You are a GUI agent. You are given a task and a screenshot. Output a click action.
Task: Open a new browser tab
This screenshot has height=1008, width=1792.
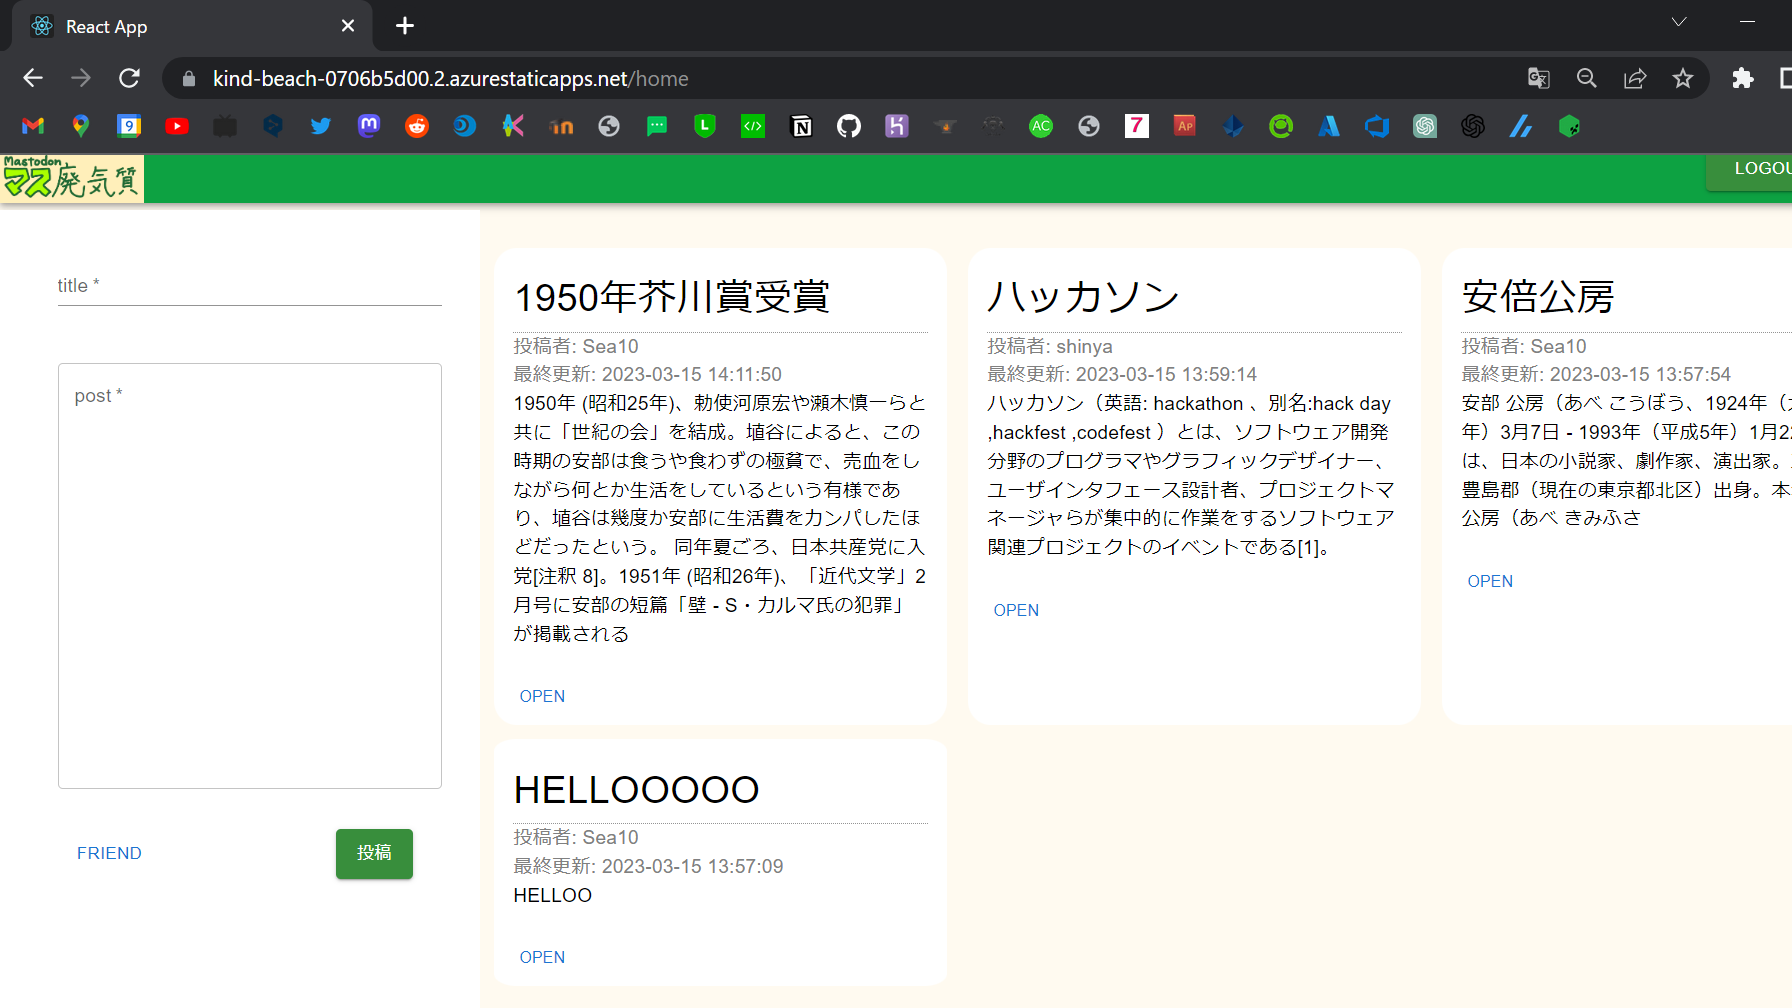(405, 26)
